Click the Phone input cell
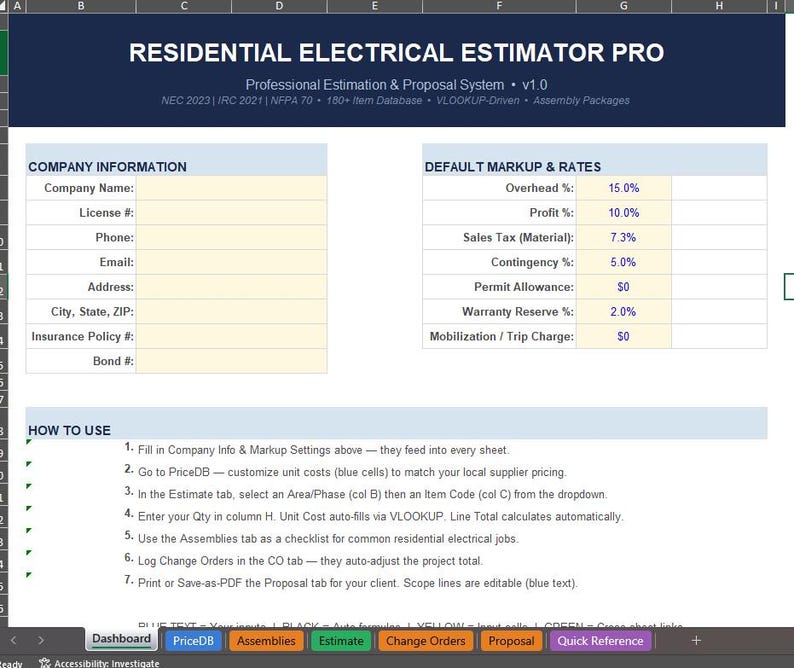The image size is (794, 668). coord(231,238)
